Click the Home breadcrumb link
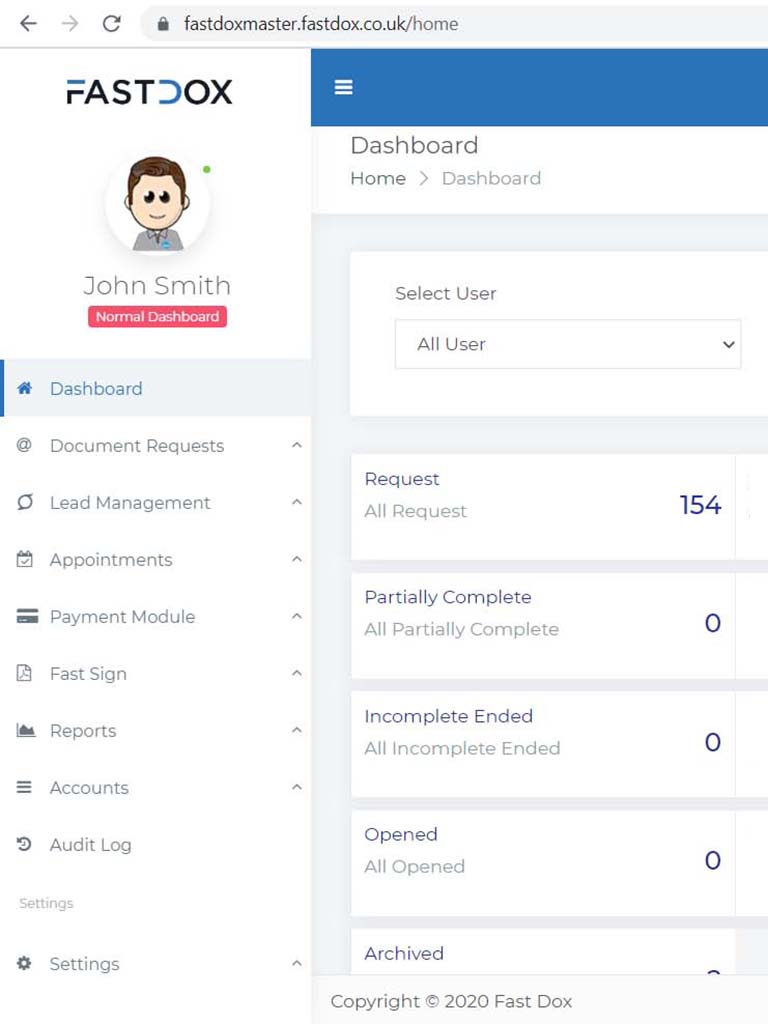The image size is (768, 1024). pyautogui.click(x=377, y=178)
